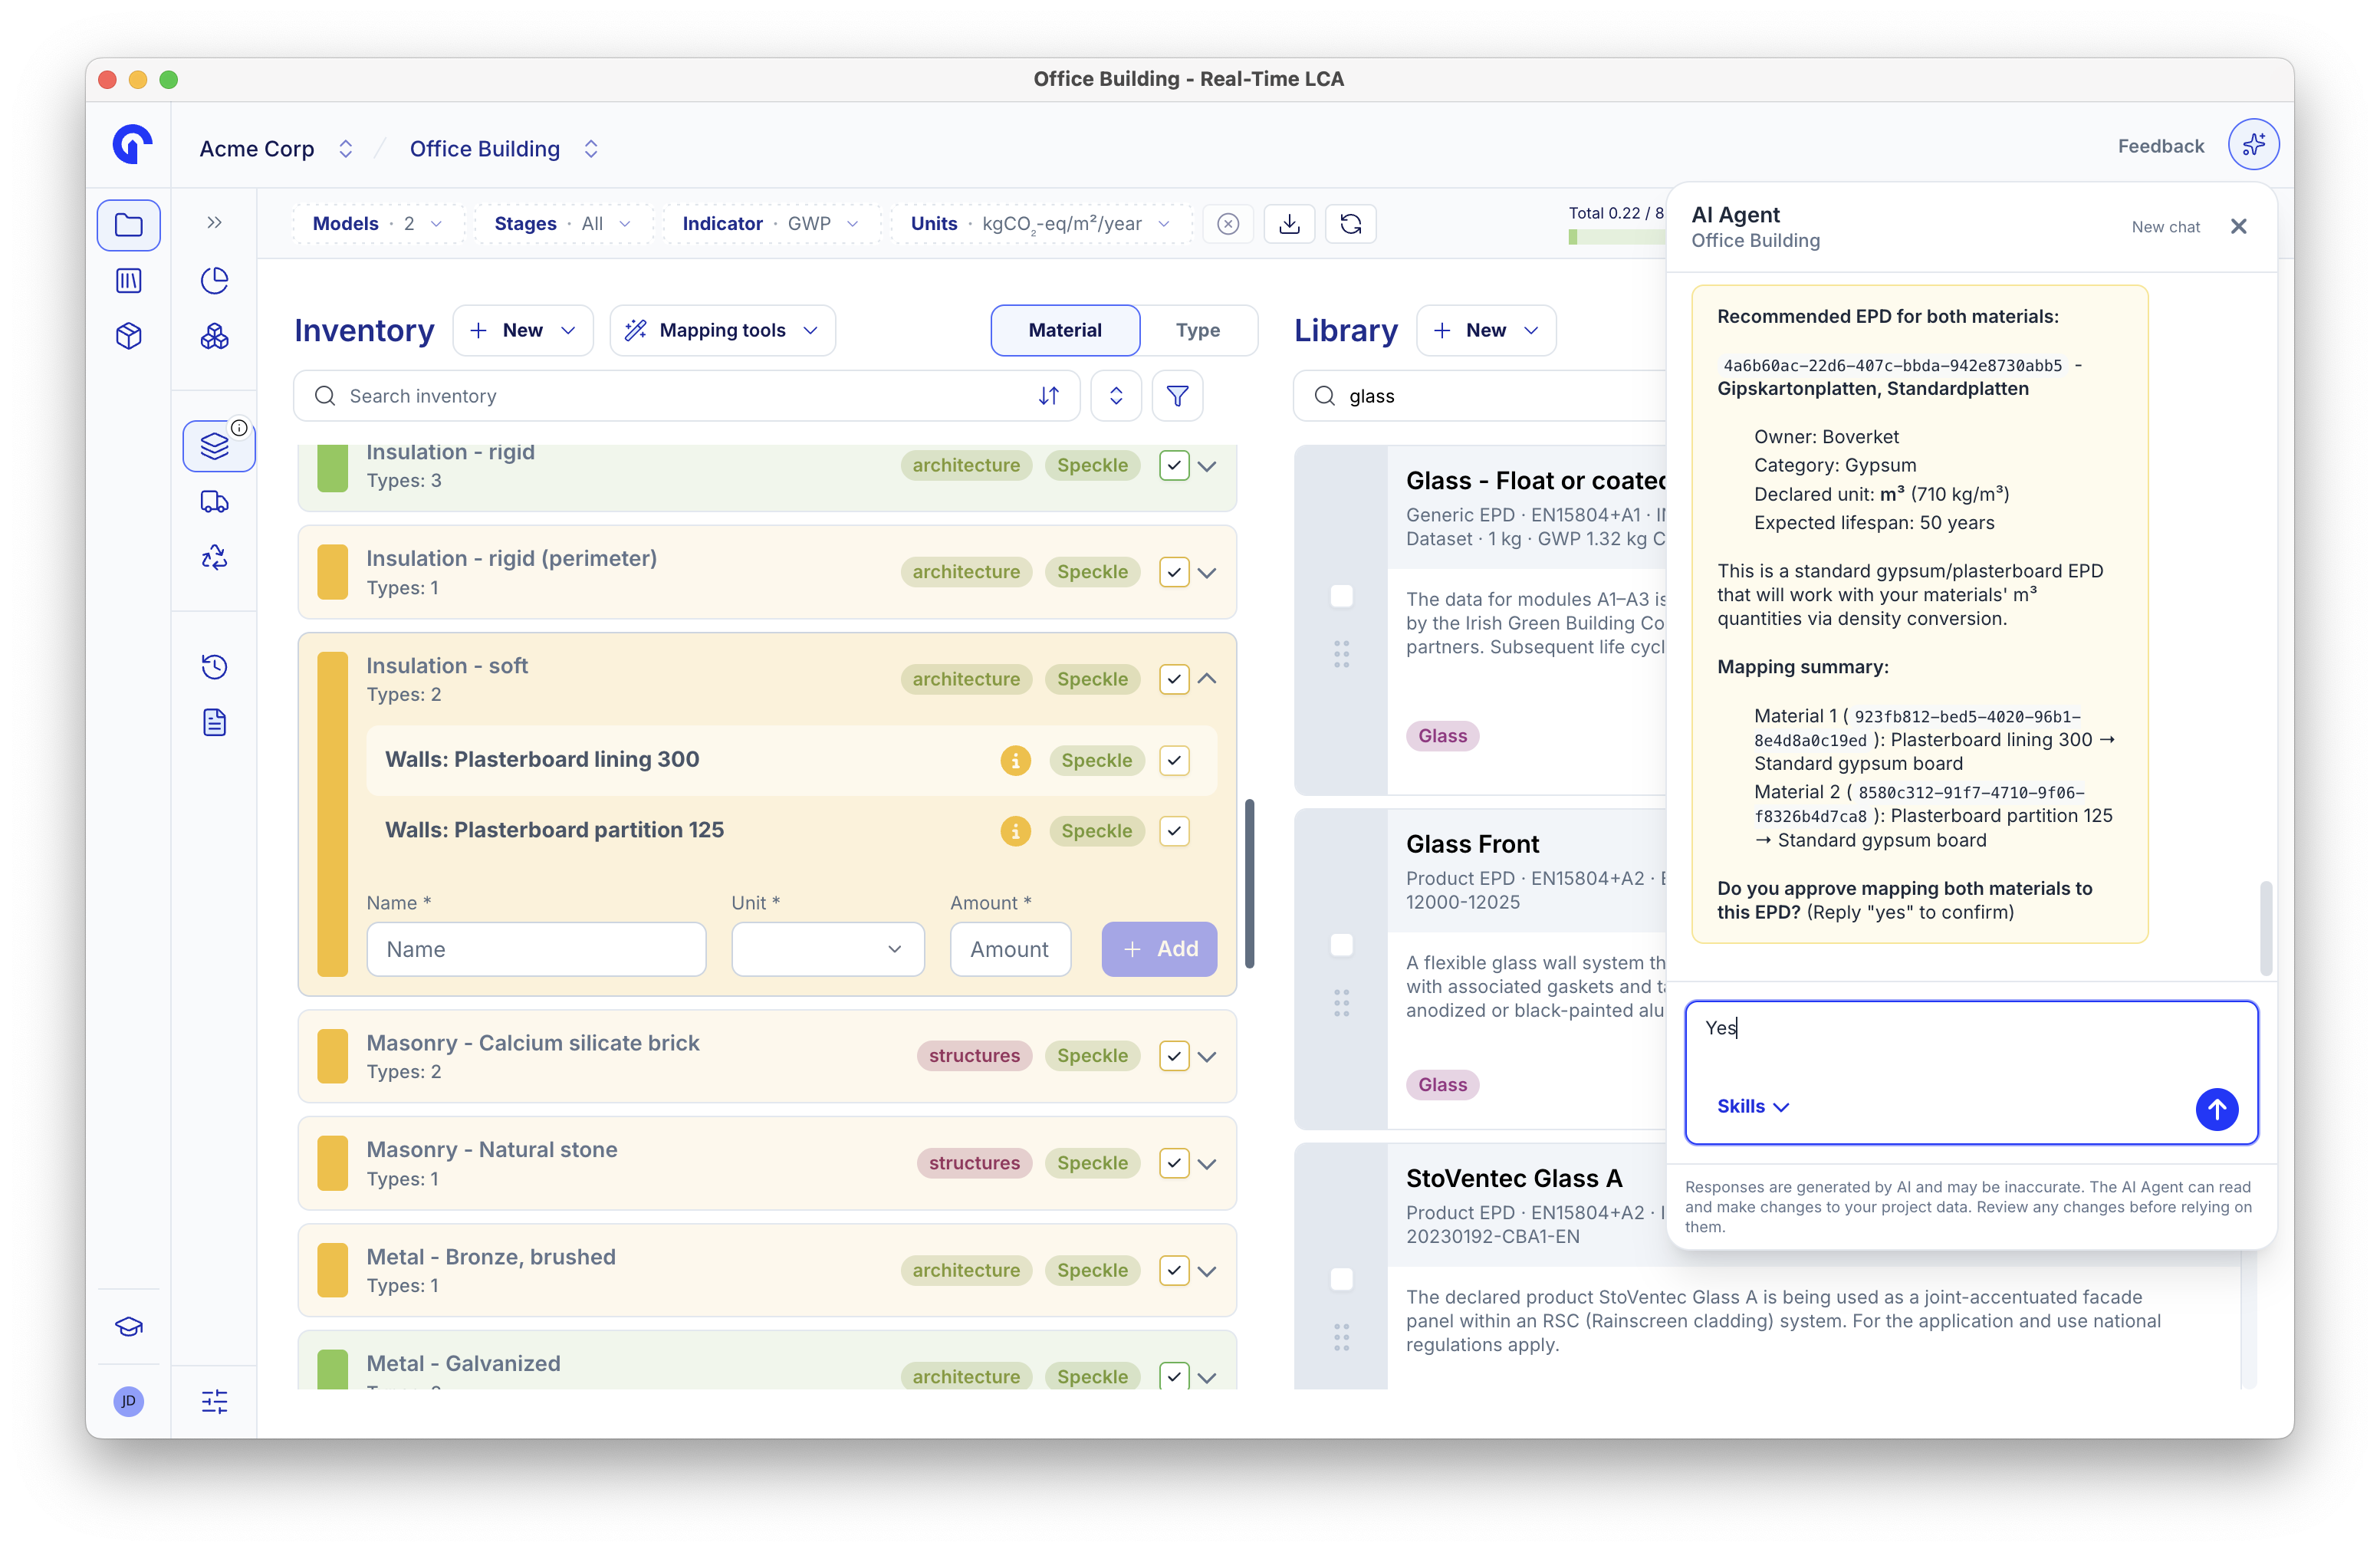Start a New chat

pyautogui.click(x=2165, y=227)
